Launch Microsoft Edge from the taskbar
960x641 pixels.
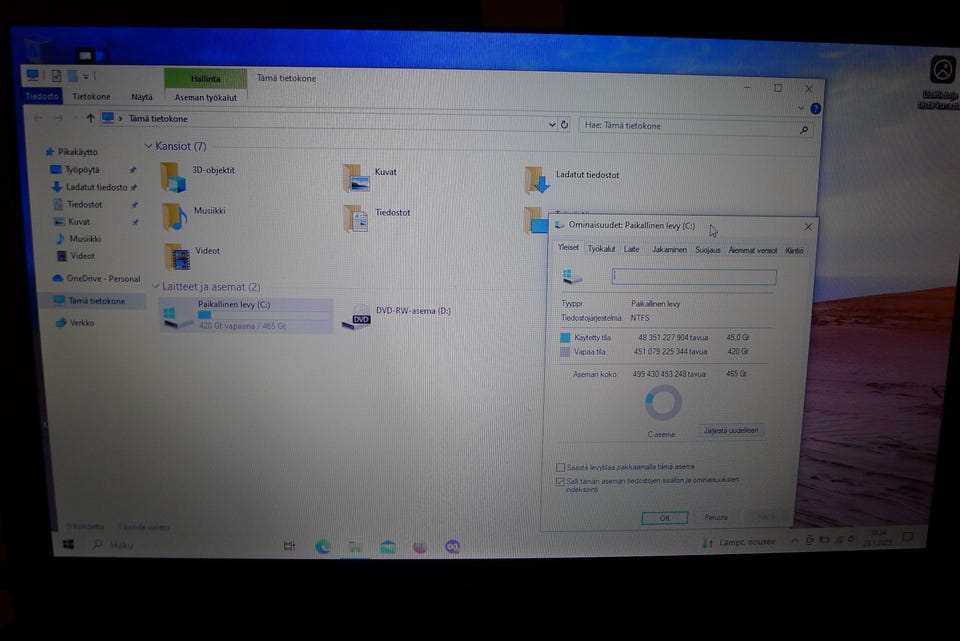(323, 547)
